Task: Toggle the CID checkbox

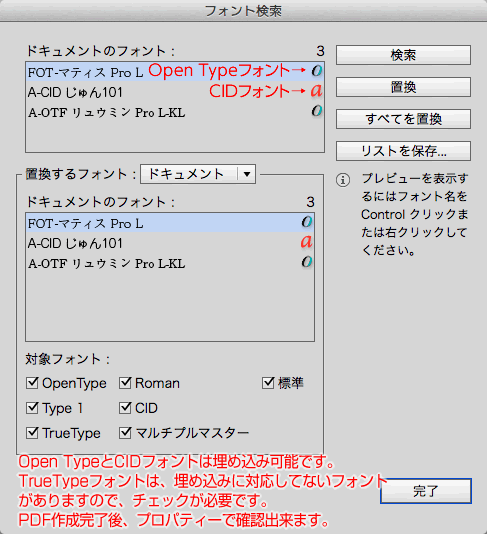Action: (125, 408)
